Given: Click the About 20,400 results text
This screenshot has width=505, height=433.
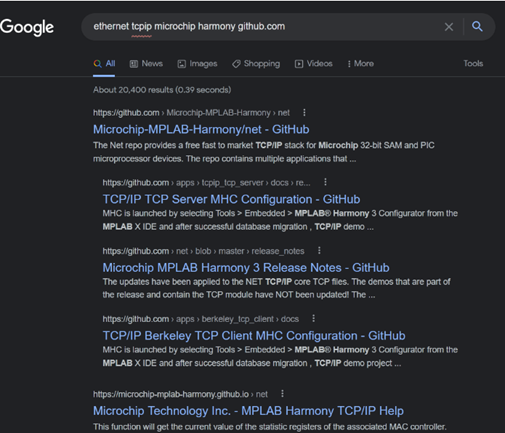Looking at the screenshot, I should (x=162, y=90).
